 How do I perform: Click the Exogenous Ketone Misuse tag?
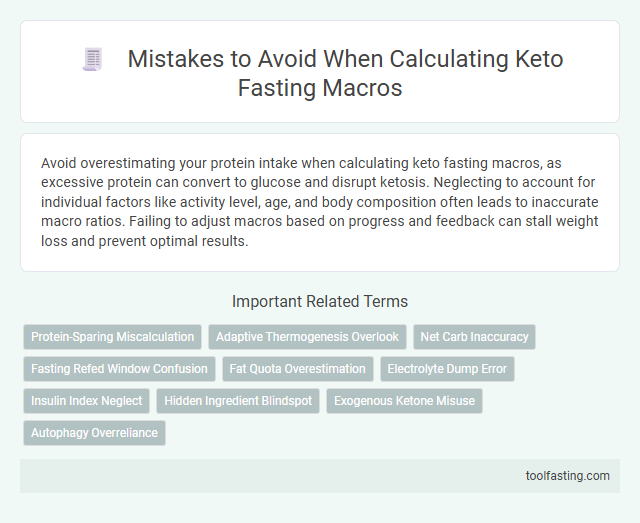406,401
